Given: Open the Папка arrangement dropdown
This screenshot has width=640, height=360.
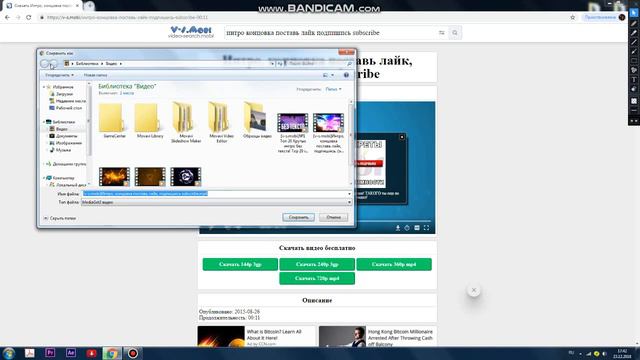Looking at the screenshot, I should coord(333,89).
